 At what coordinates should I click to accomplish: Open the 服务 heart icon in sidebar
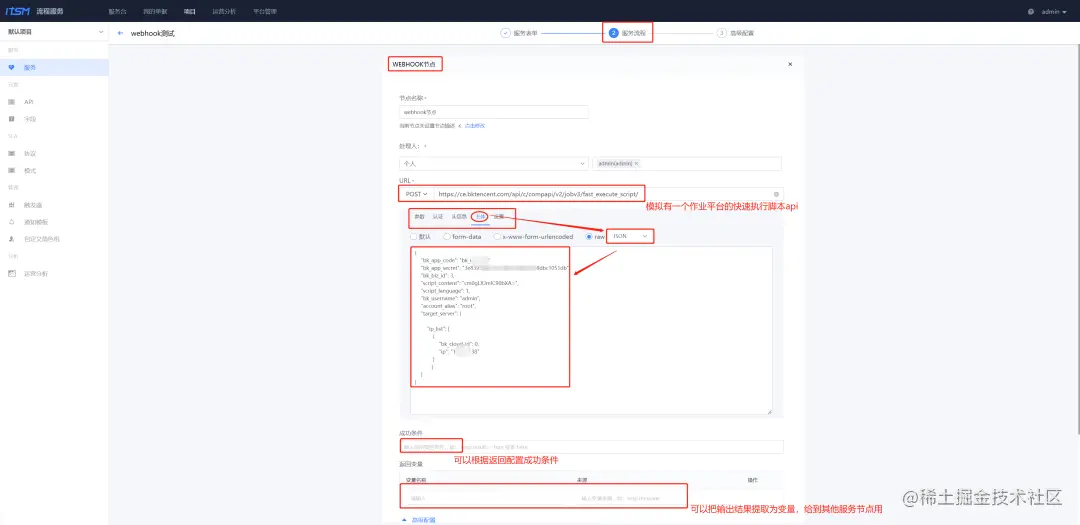coord(12,68)
